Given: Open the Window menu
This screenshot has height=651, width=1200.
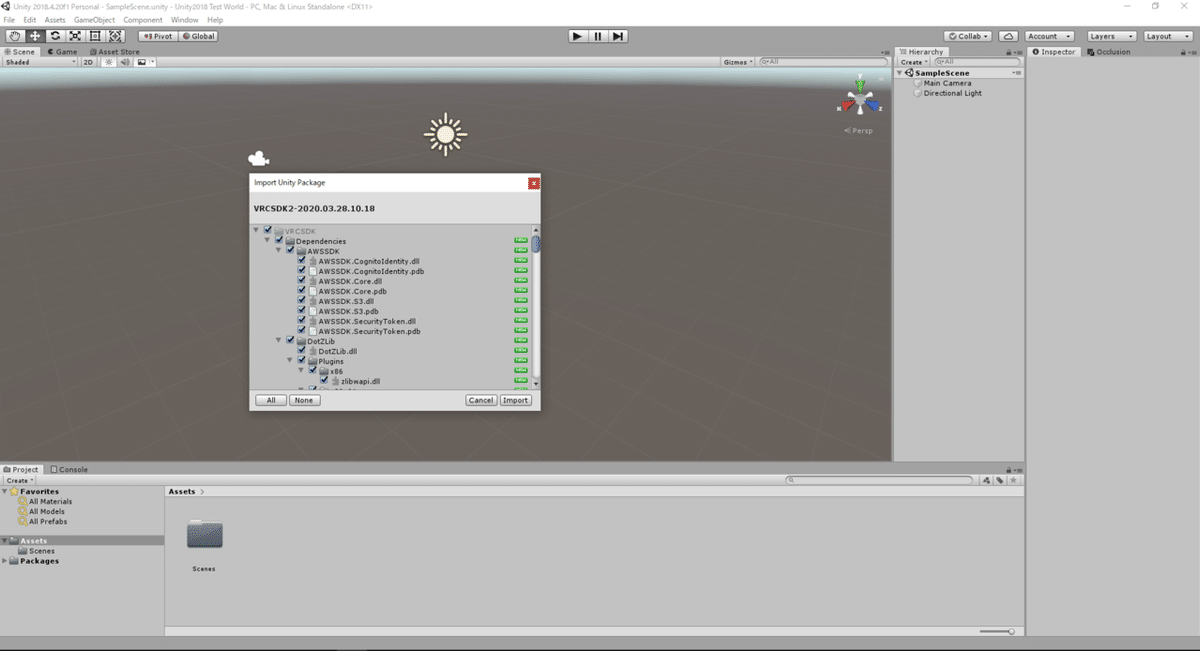Looking at the screenshot, I should click(x=184, y=20).
